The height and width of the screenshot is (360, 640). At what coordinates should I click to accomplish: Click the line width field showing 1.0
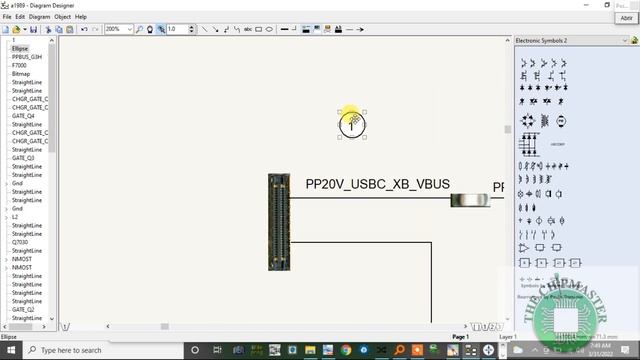[177, 29]
